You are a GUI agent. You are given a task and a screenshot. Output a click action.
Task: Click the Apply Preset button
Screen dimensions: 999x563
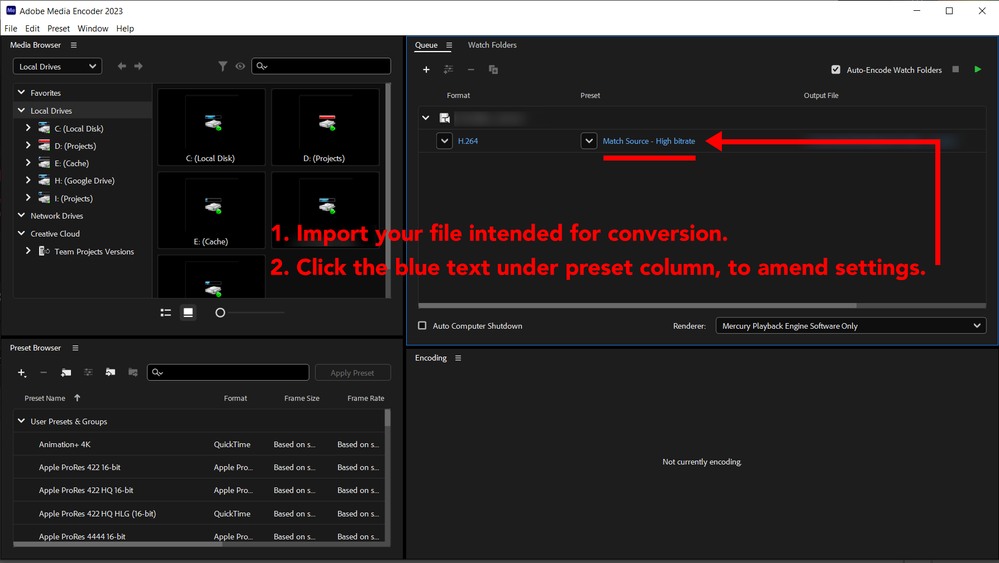(x=352, y=373)
